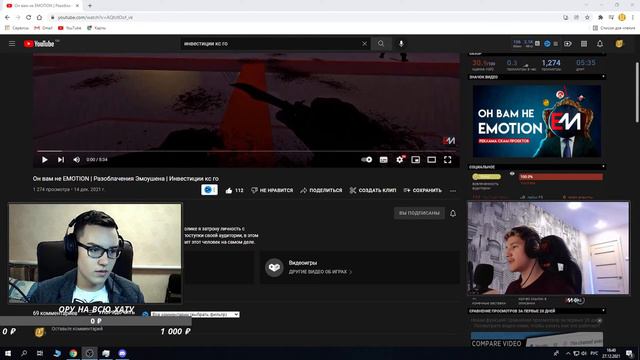Viewport: 640px width, 360px height.
Task: Collapse the СРАВНЕНИЕ ПРОСМОТРОВ panel section
Action: (x=603, y=311)
